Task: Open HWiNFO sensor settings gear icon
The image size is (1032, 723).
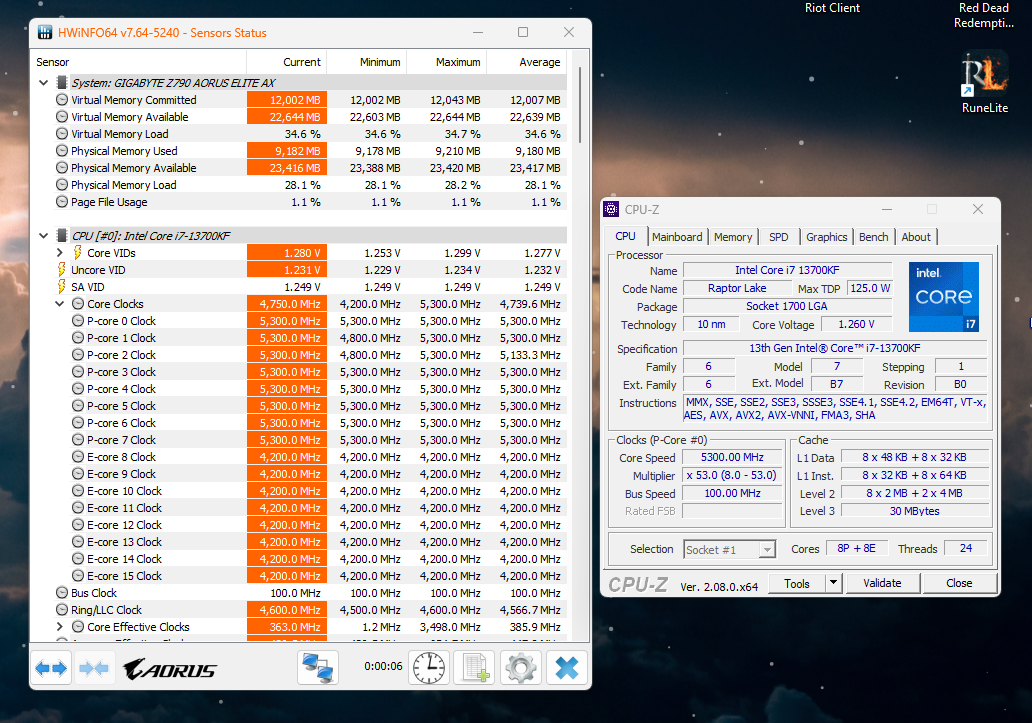Action: point(521,668)
